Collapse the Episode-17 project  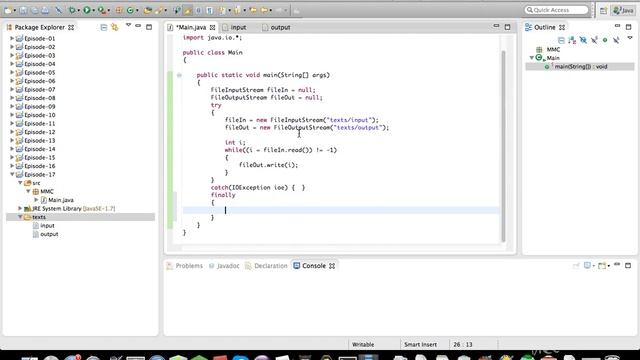pos(12,174)
